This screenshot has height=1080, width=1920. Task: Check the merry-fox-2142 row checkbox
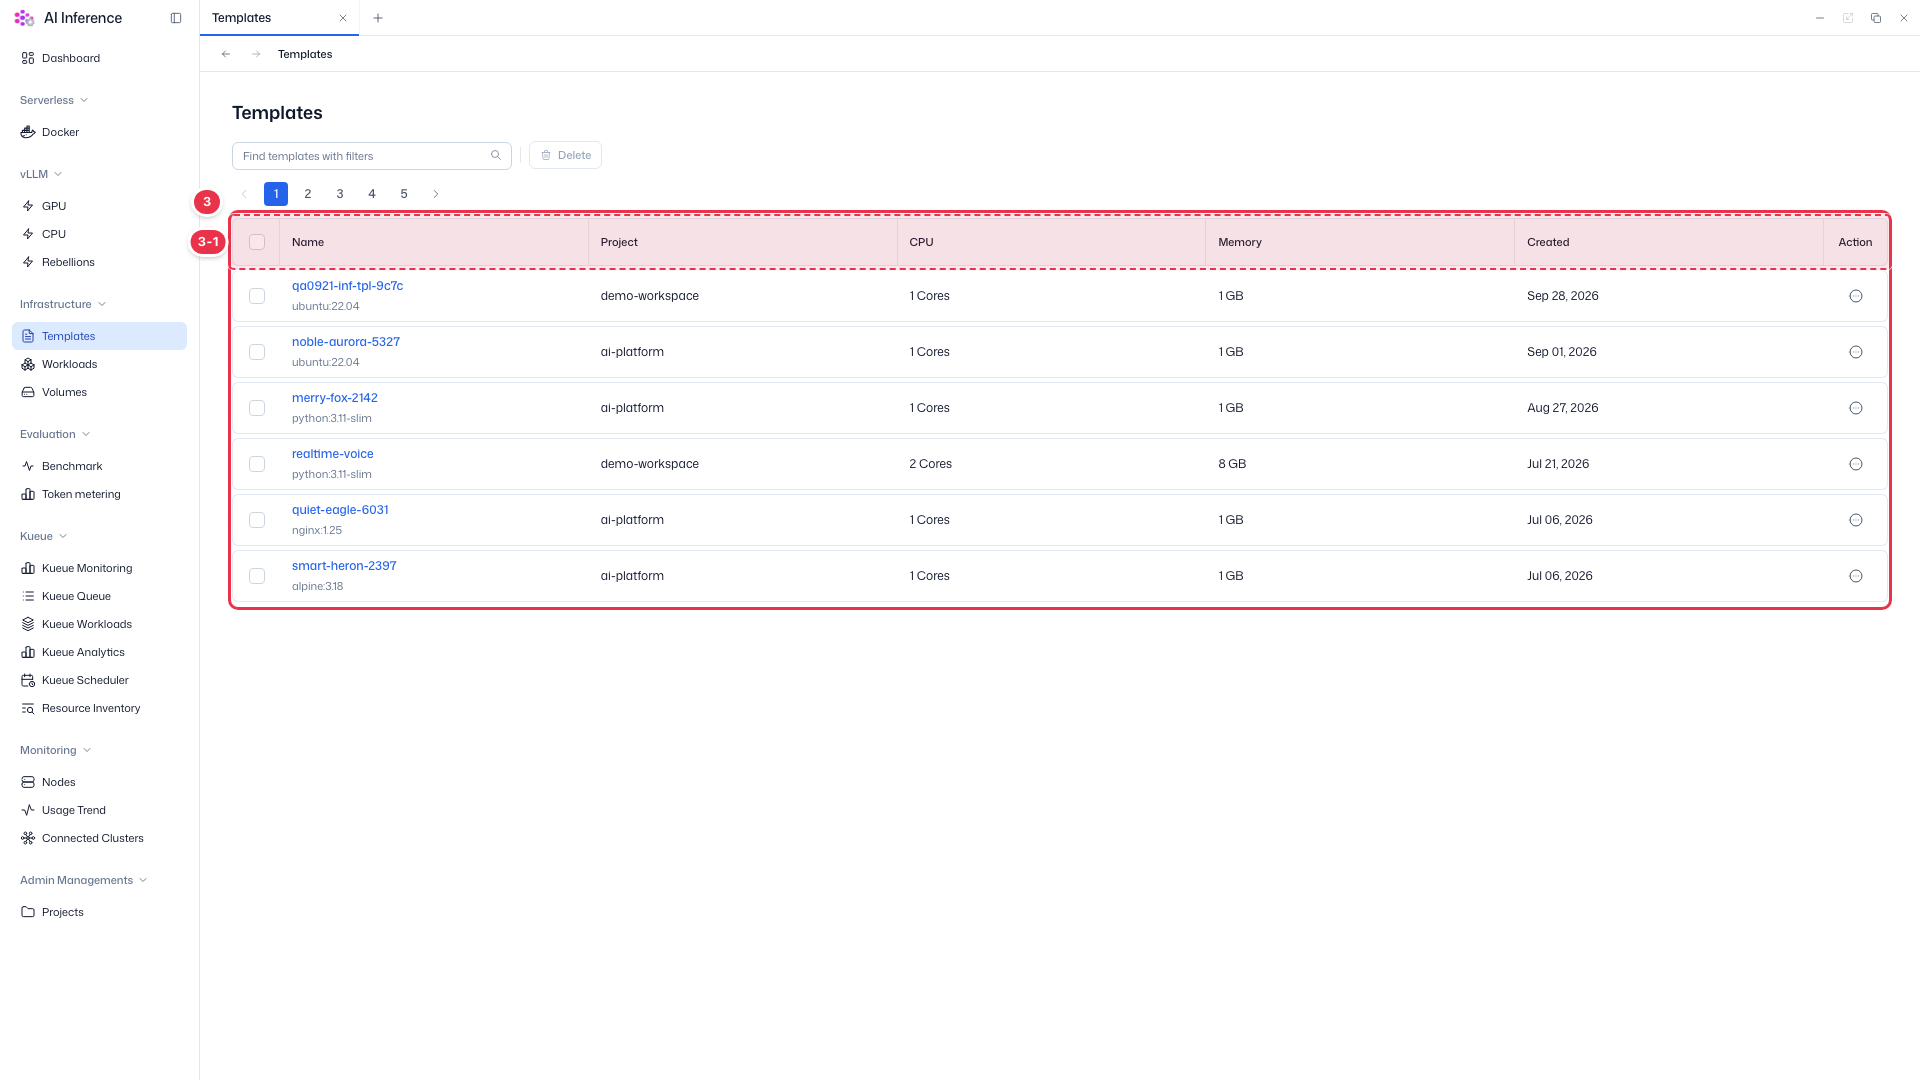[x=257, y=408]
